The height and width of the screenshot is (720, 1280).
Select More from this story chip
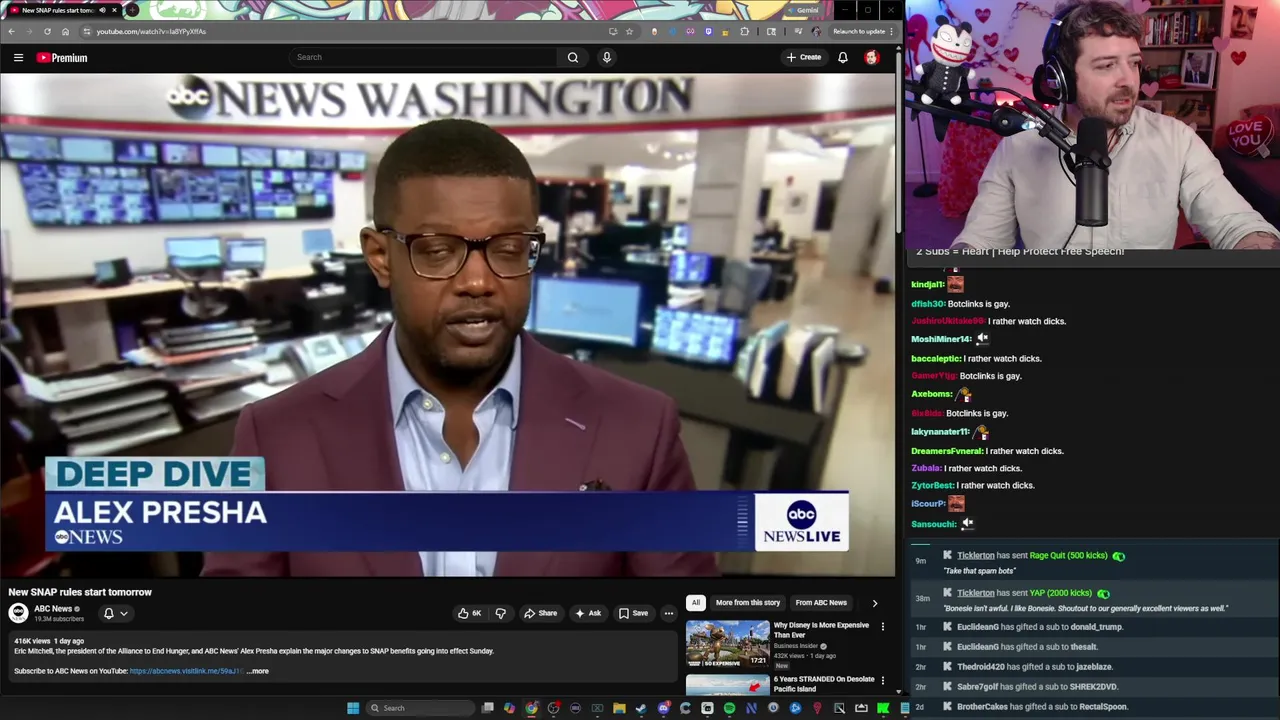(747, 603)
